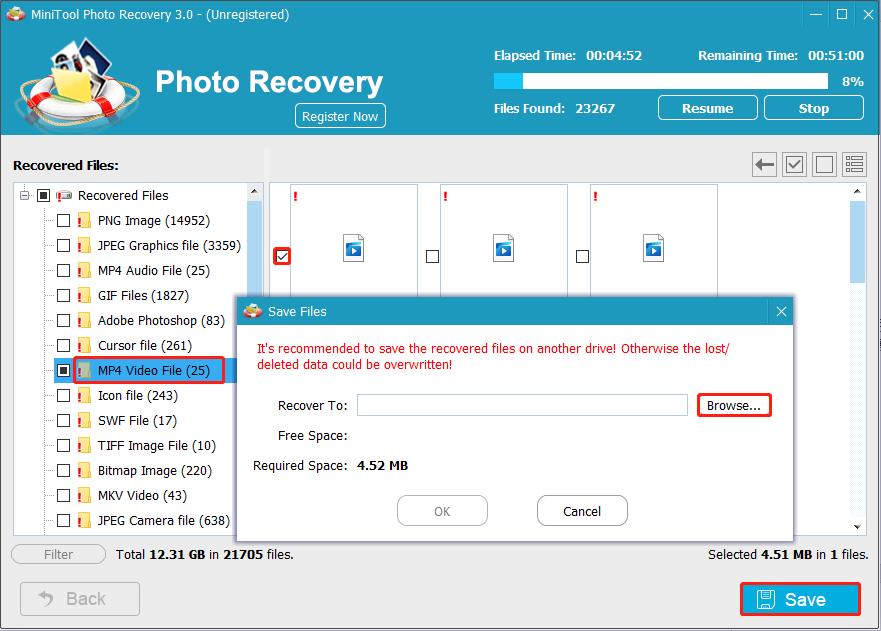Switch to list view icon
This screenshot has width=881, height=631.
[x=854, y=165]
